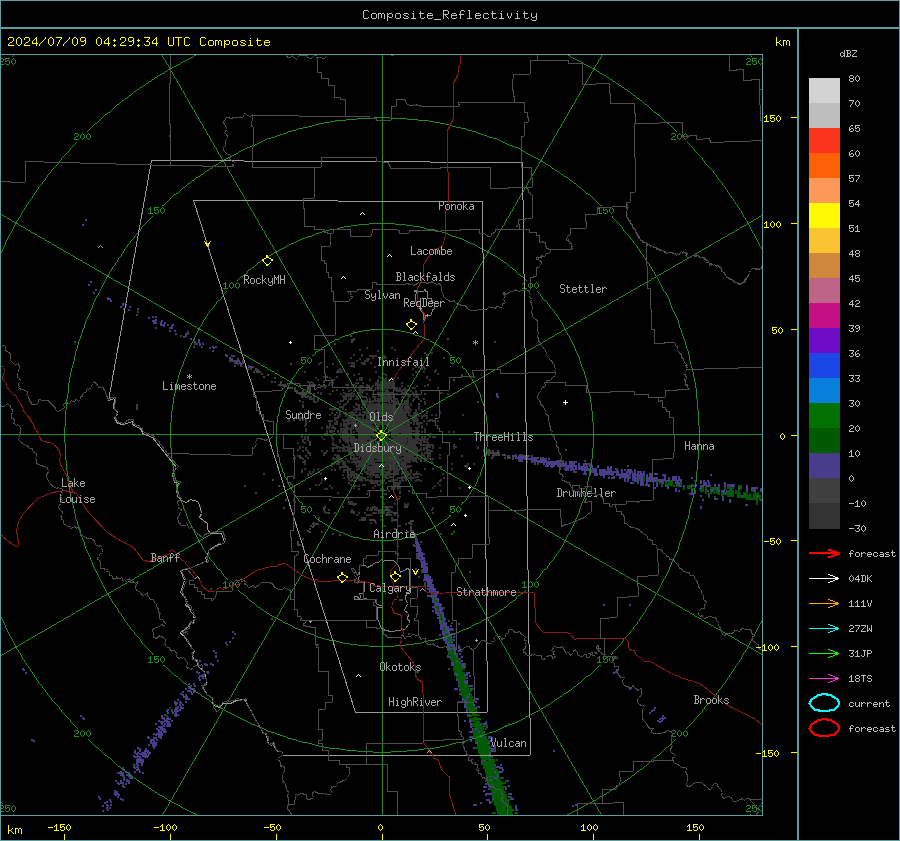Click the white plus marker west of Hanna
Screen dimensions: 900x841
click(565, 402)
